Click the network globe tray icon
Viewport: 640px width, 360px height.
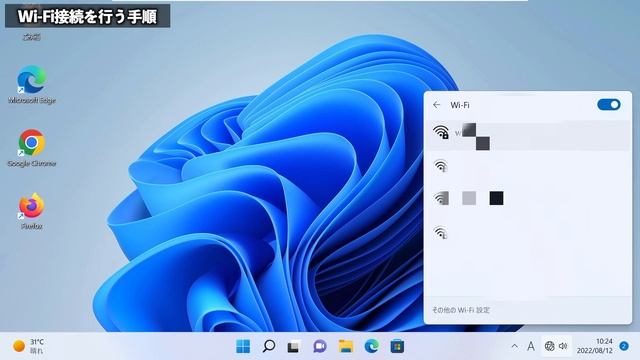[549, 346]
